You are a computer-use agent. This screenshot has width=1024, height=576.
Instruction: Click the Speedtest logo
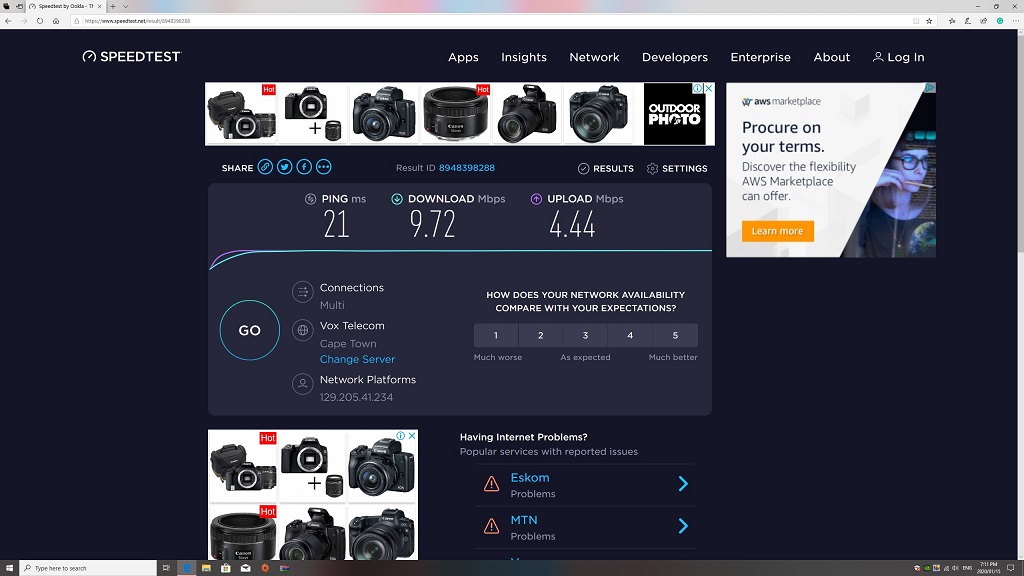[132, 57]
